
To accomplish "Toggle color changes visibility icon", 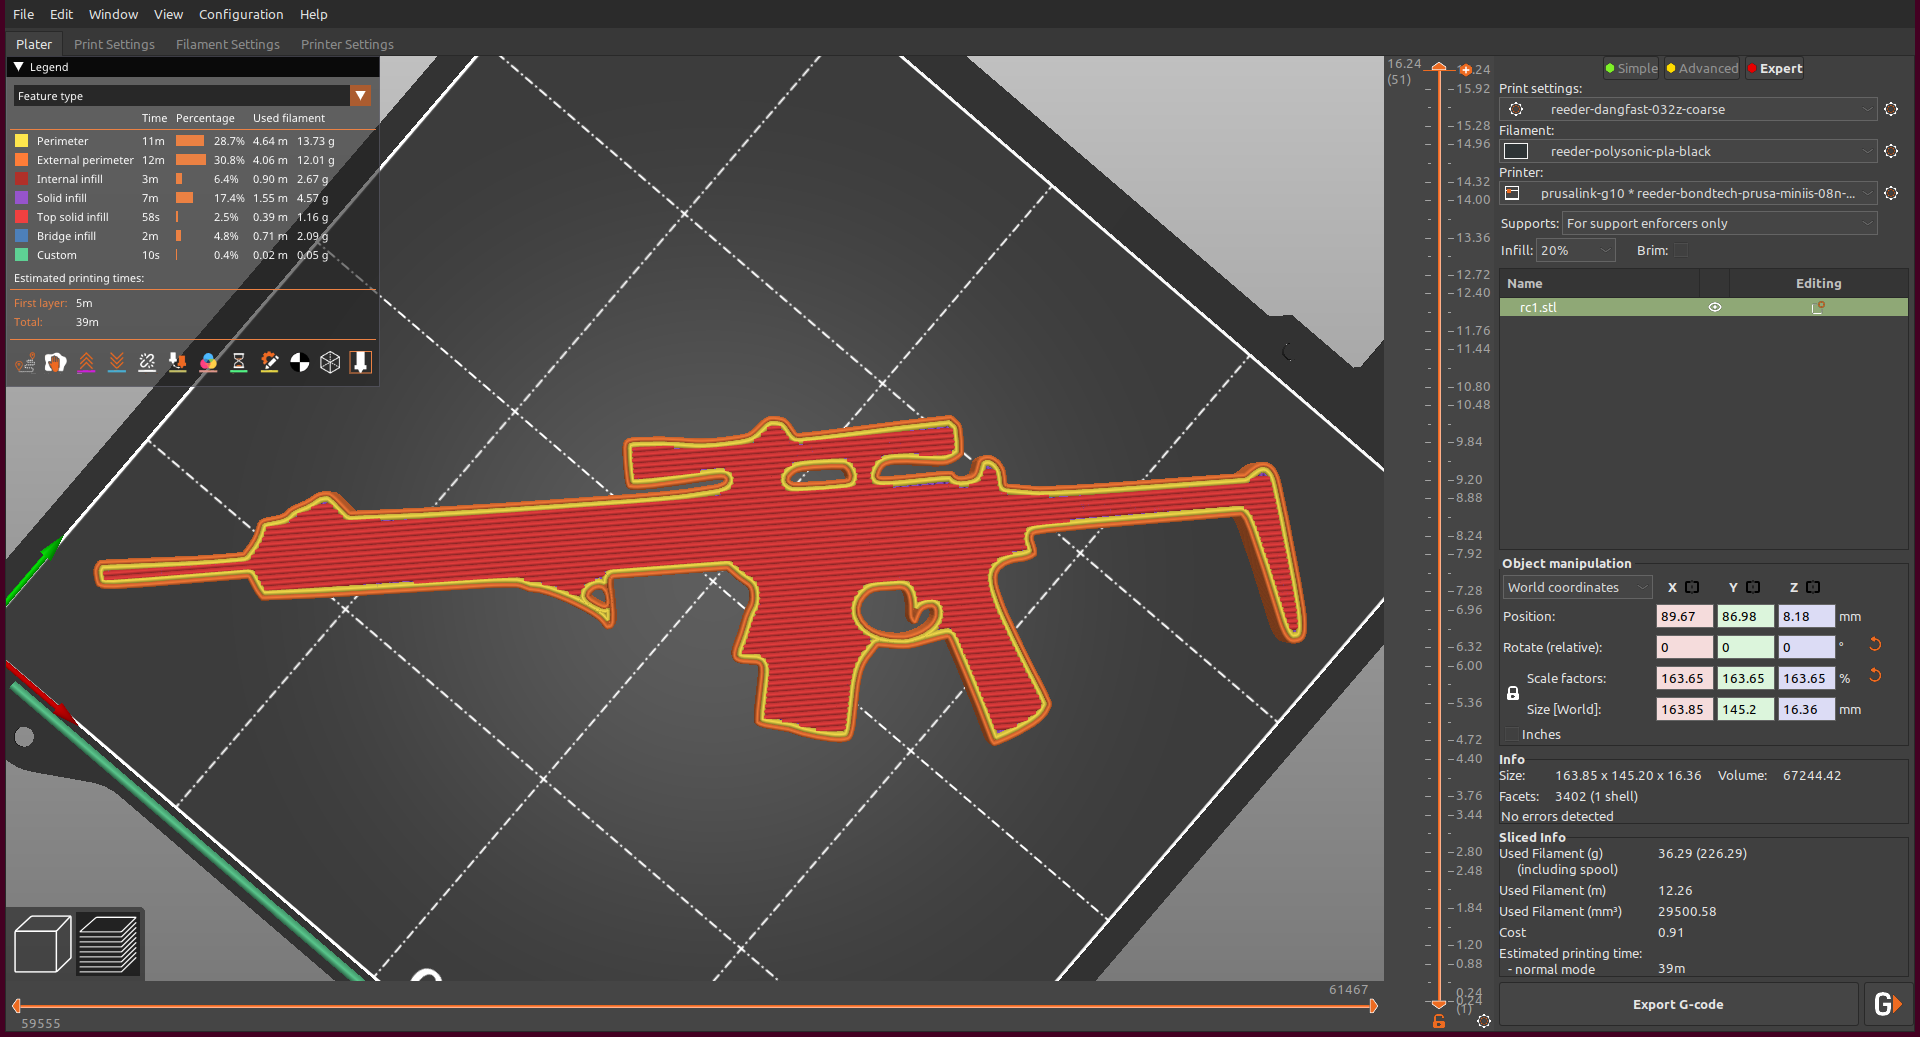I will pos(208,362).
